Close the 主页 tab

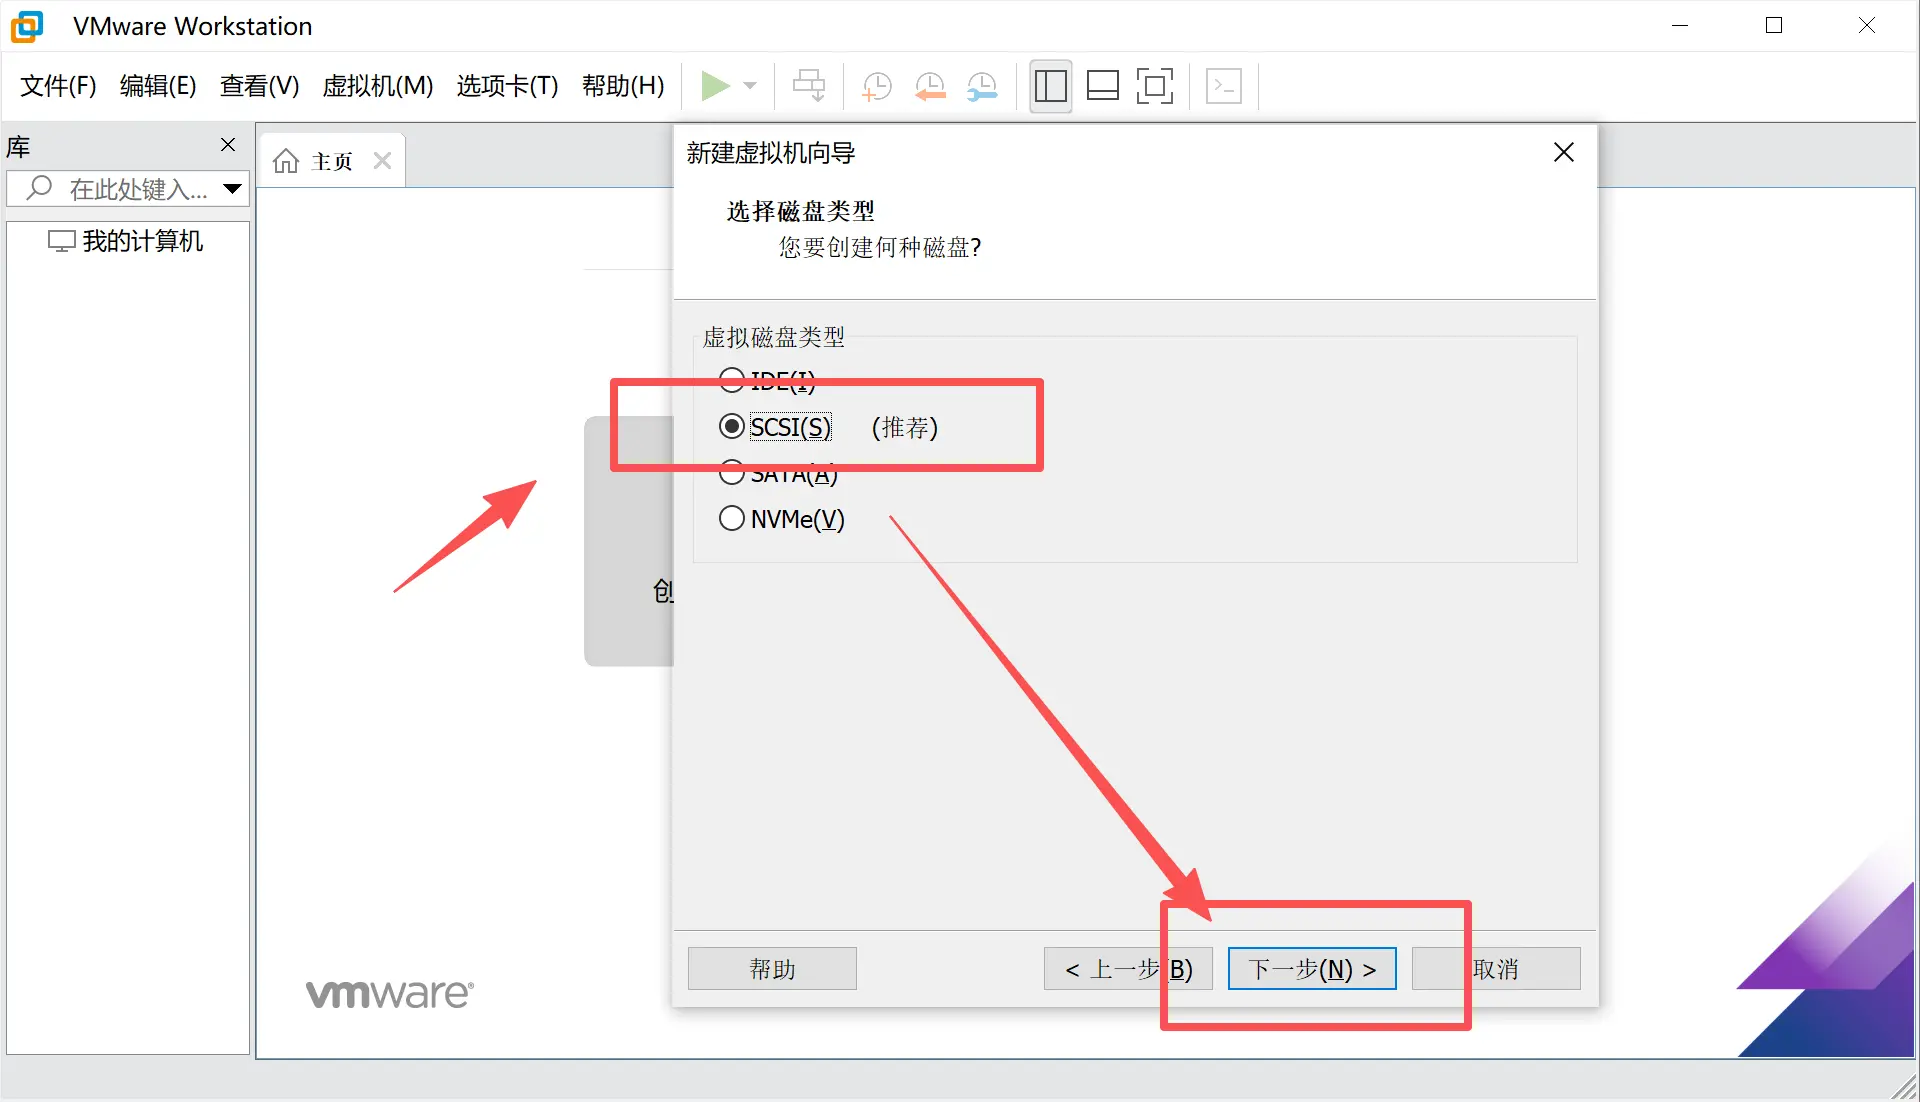tap(382, 161)
